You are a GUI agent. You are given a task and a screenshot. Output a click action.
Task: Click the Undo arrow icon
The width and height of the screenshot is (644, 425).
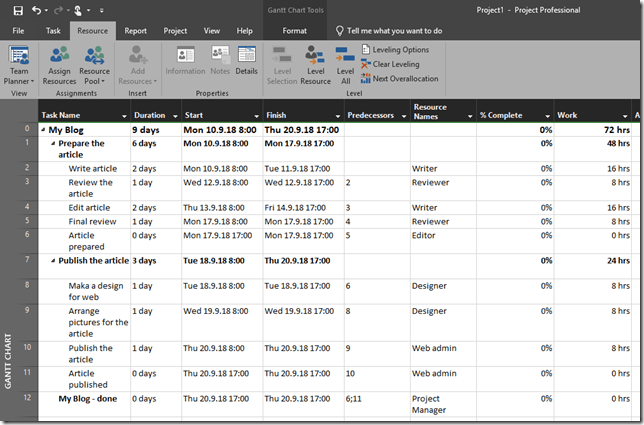[x=37, y=10]
